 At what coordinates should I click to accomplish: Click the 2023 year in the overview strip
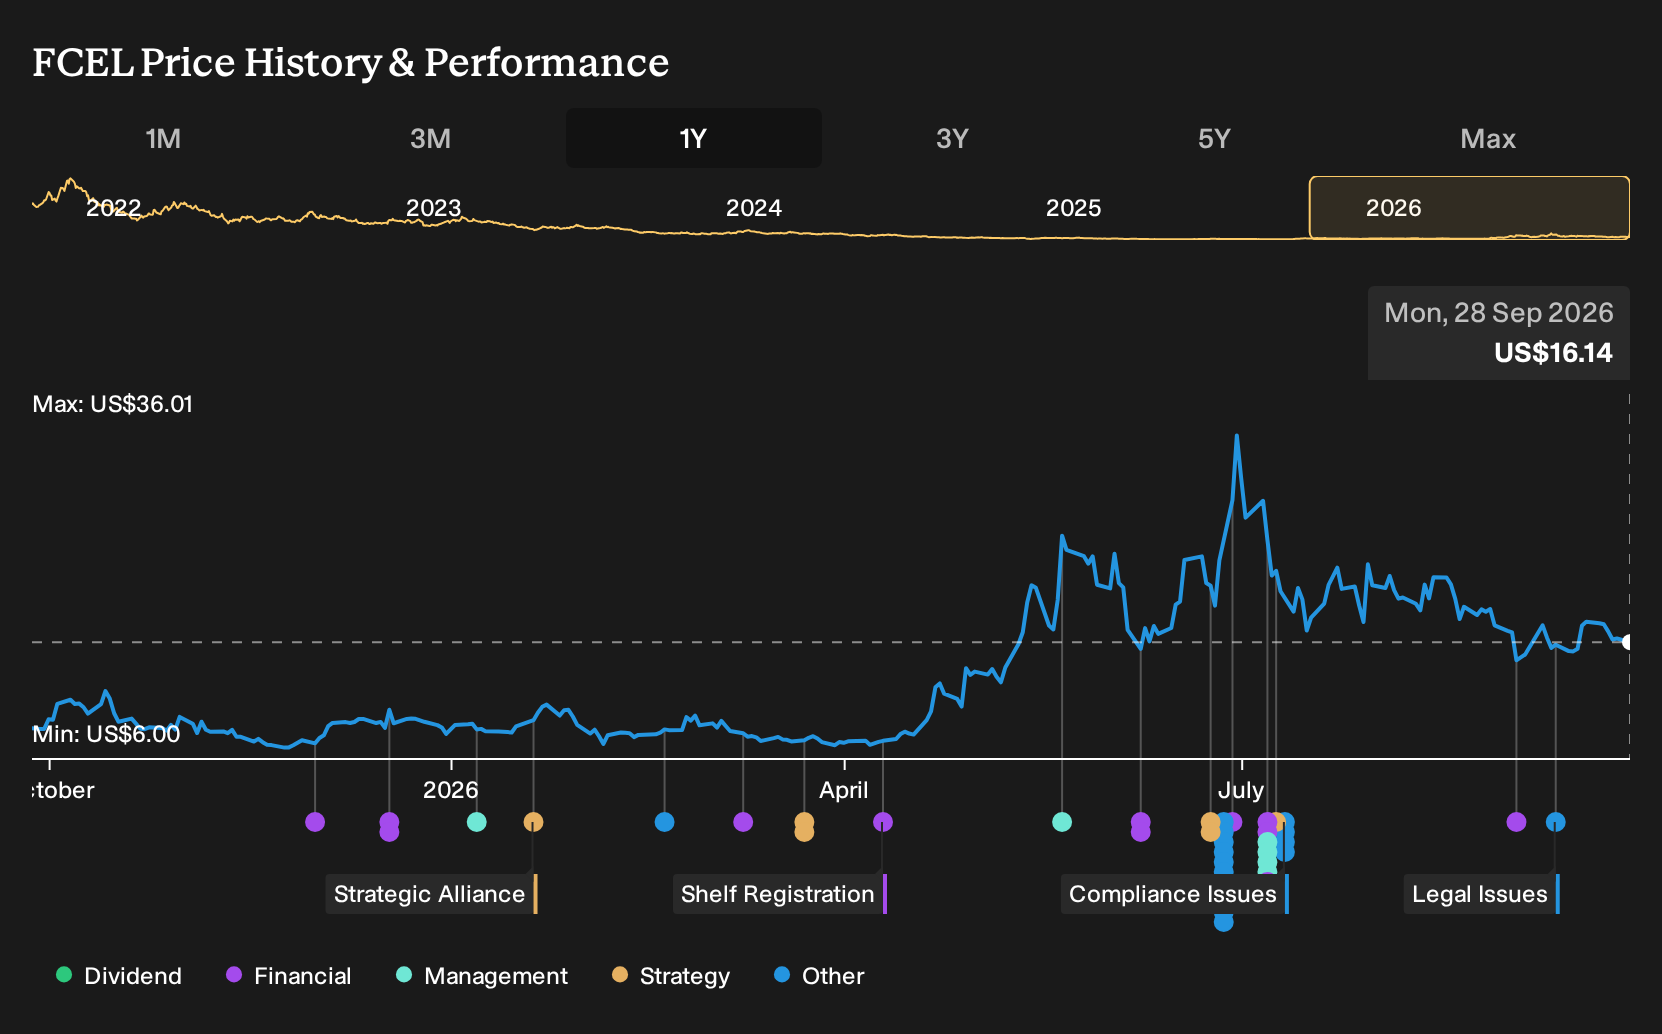coord(434,208)
